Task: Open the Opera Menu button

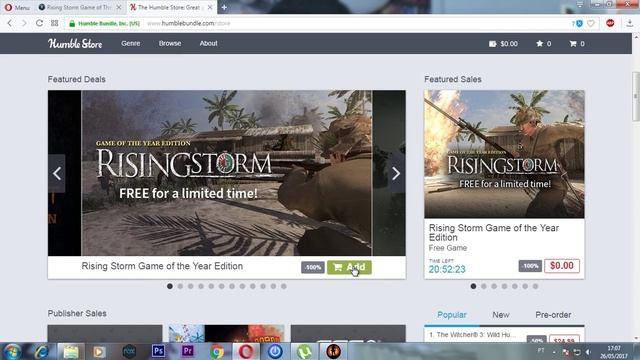Action: tap(17, 7)
